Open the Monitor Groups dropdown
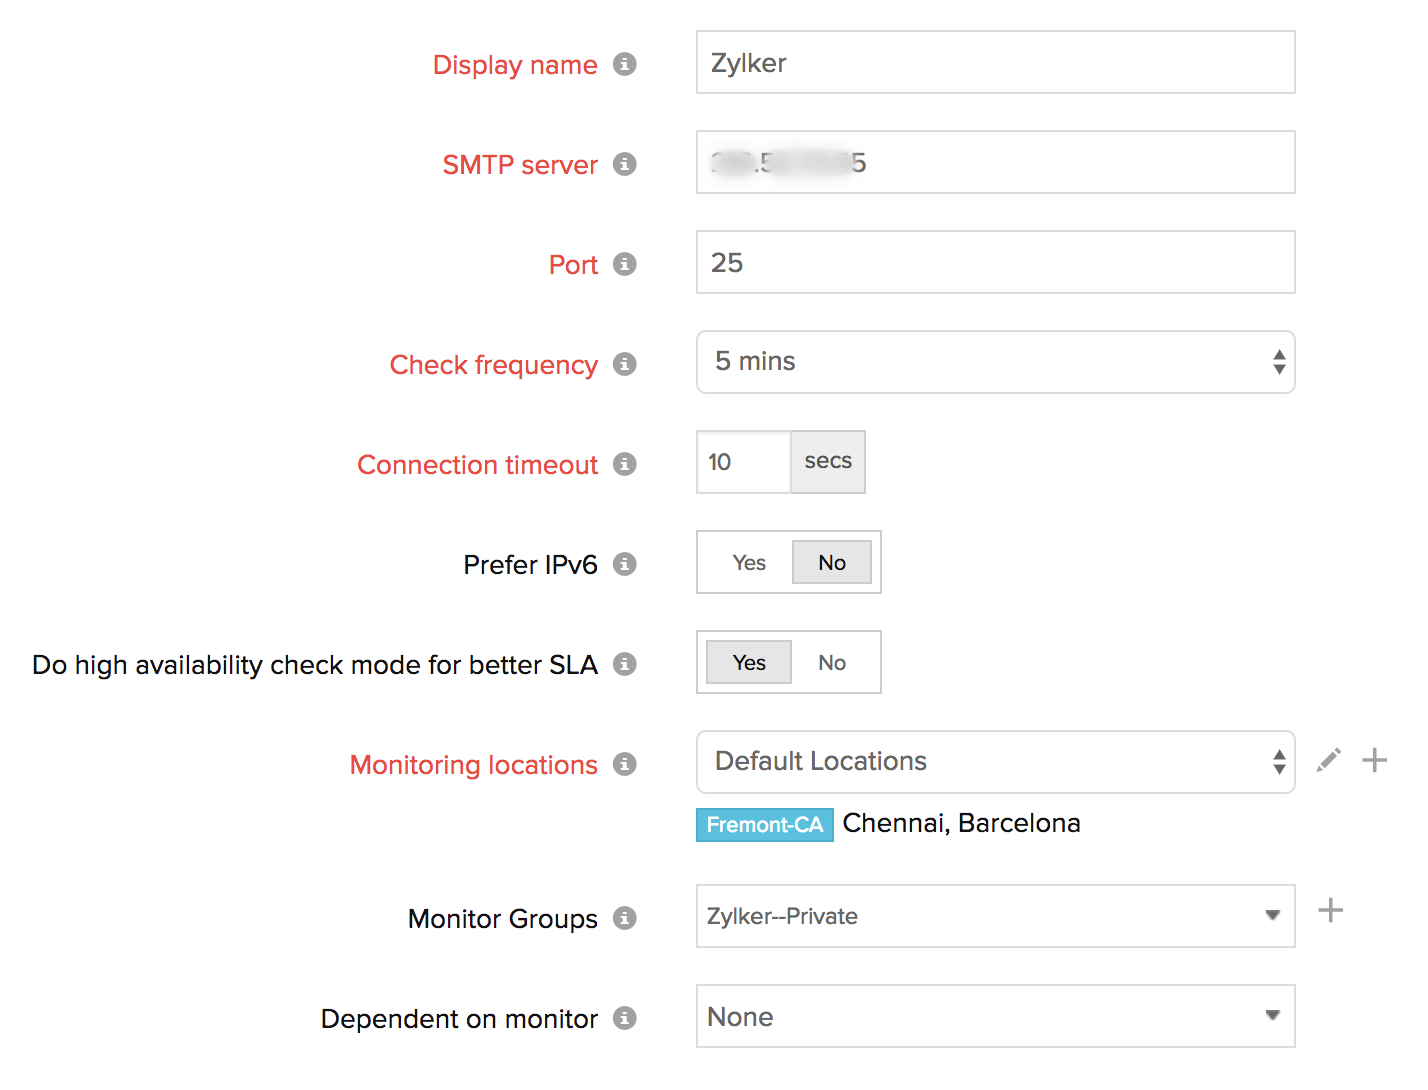The height and width of the screenshot is (1090, 1428). tap(995, 916)
